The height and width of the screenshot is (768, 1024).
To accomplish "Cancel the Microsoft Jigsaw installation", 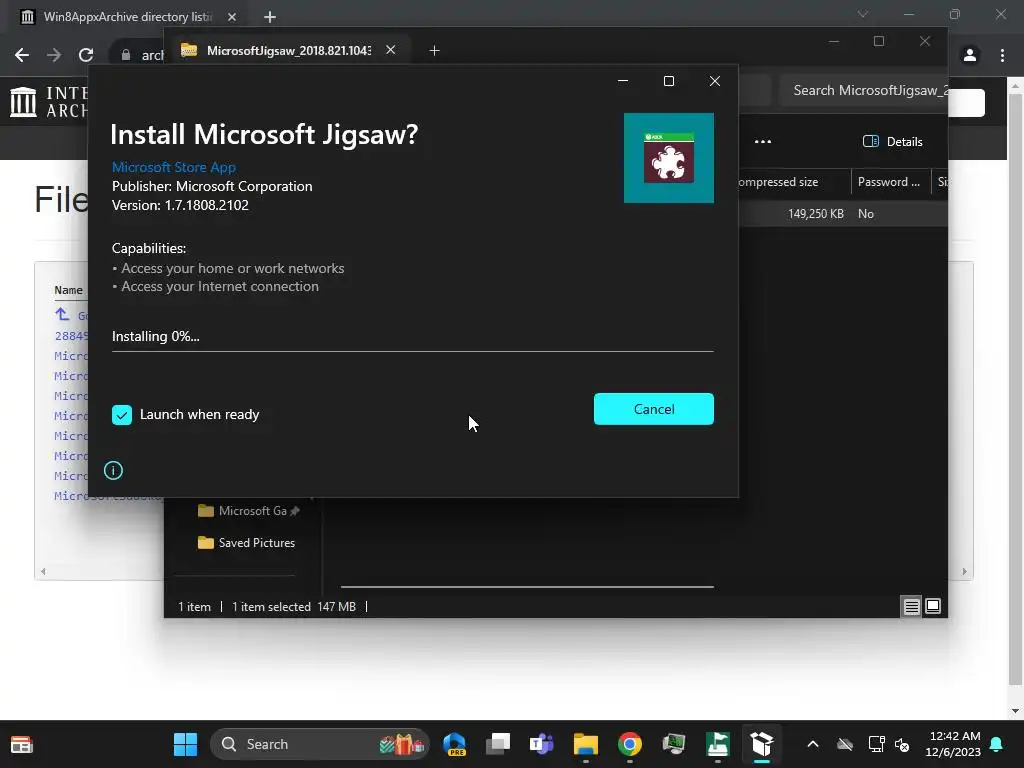I will point(653,409).
